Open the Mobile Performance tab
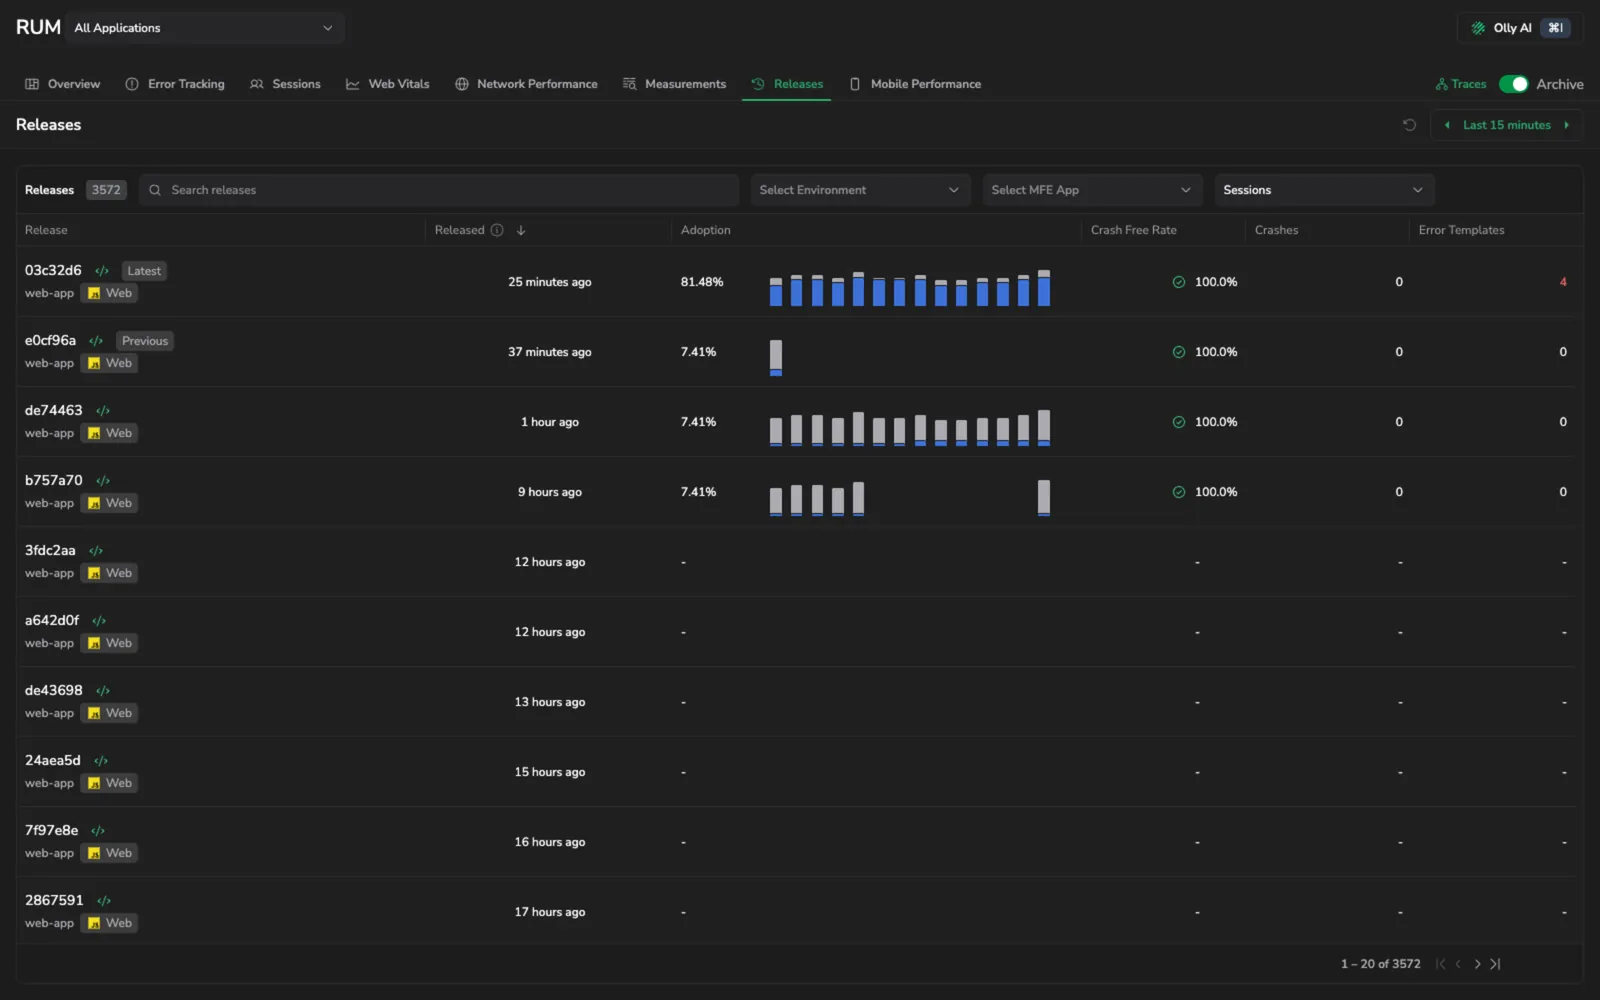1600x1000 pixels. [915, 84]
